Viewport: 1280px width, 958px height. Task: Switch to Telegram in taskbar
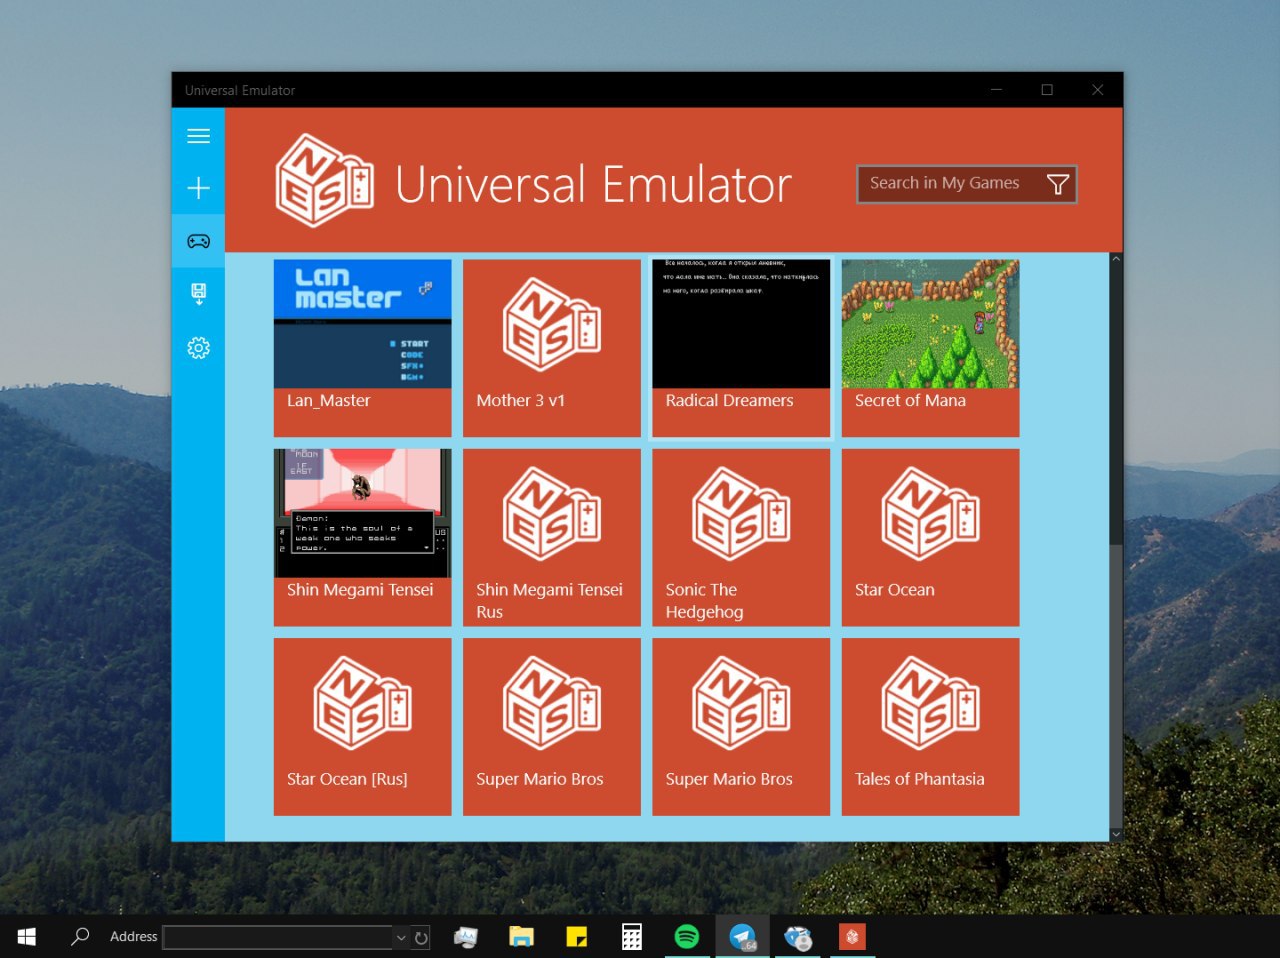742,937
